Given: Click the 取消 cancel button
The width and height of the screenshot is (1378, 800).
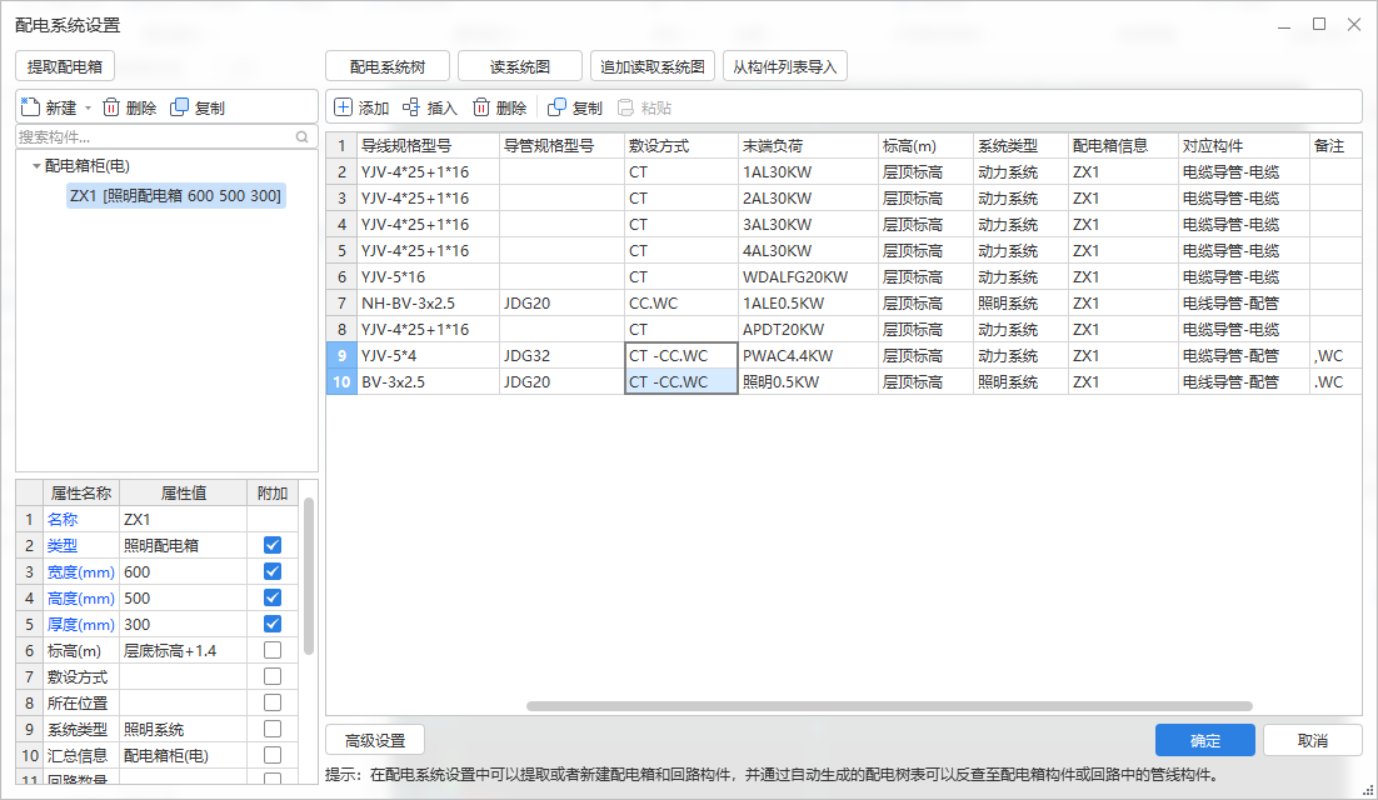Looking at the screenshot, I should click(1312, 740).
